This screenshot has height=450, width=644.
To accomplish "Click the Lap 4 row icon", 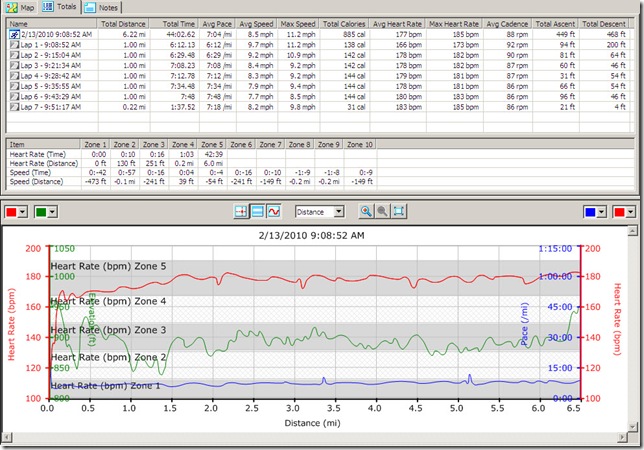I will (14, 76).
